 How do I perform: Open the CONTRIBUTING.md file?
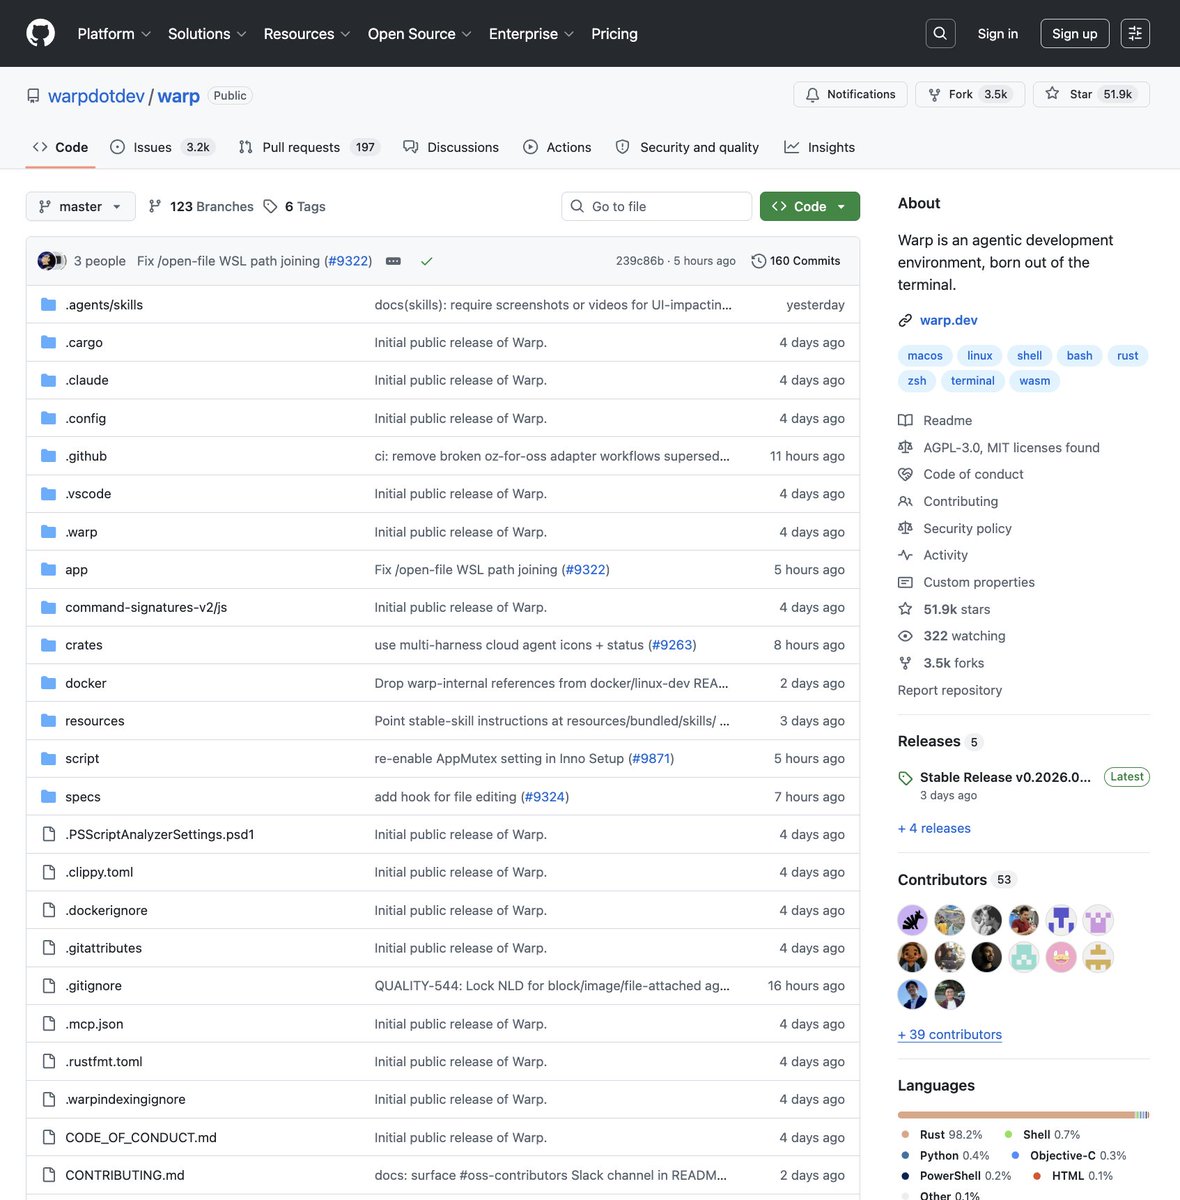(x=125, y=1175)
